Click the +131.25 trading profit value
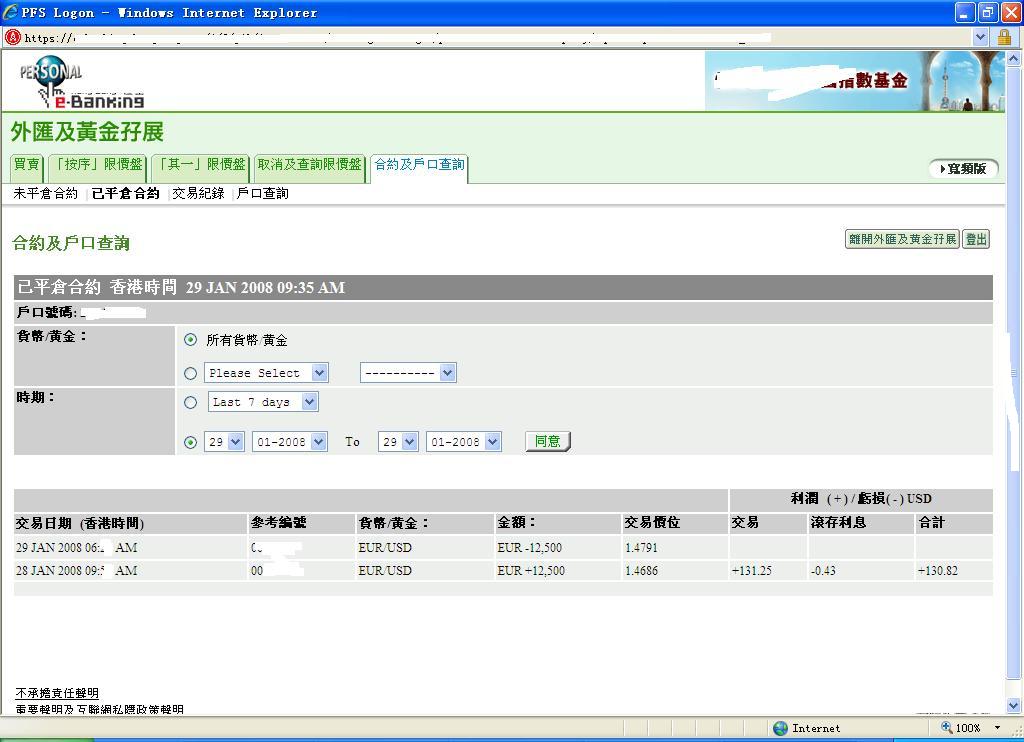The height and width of the screenshot is (742, 1024). pyautogui.click(x=752, y=570)
